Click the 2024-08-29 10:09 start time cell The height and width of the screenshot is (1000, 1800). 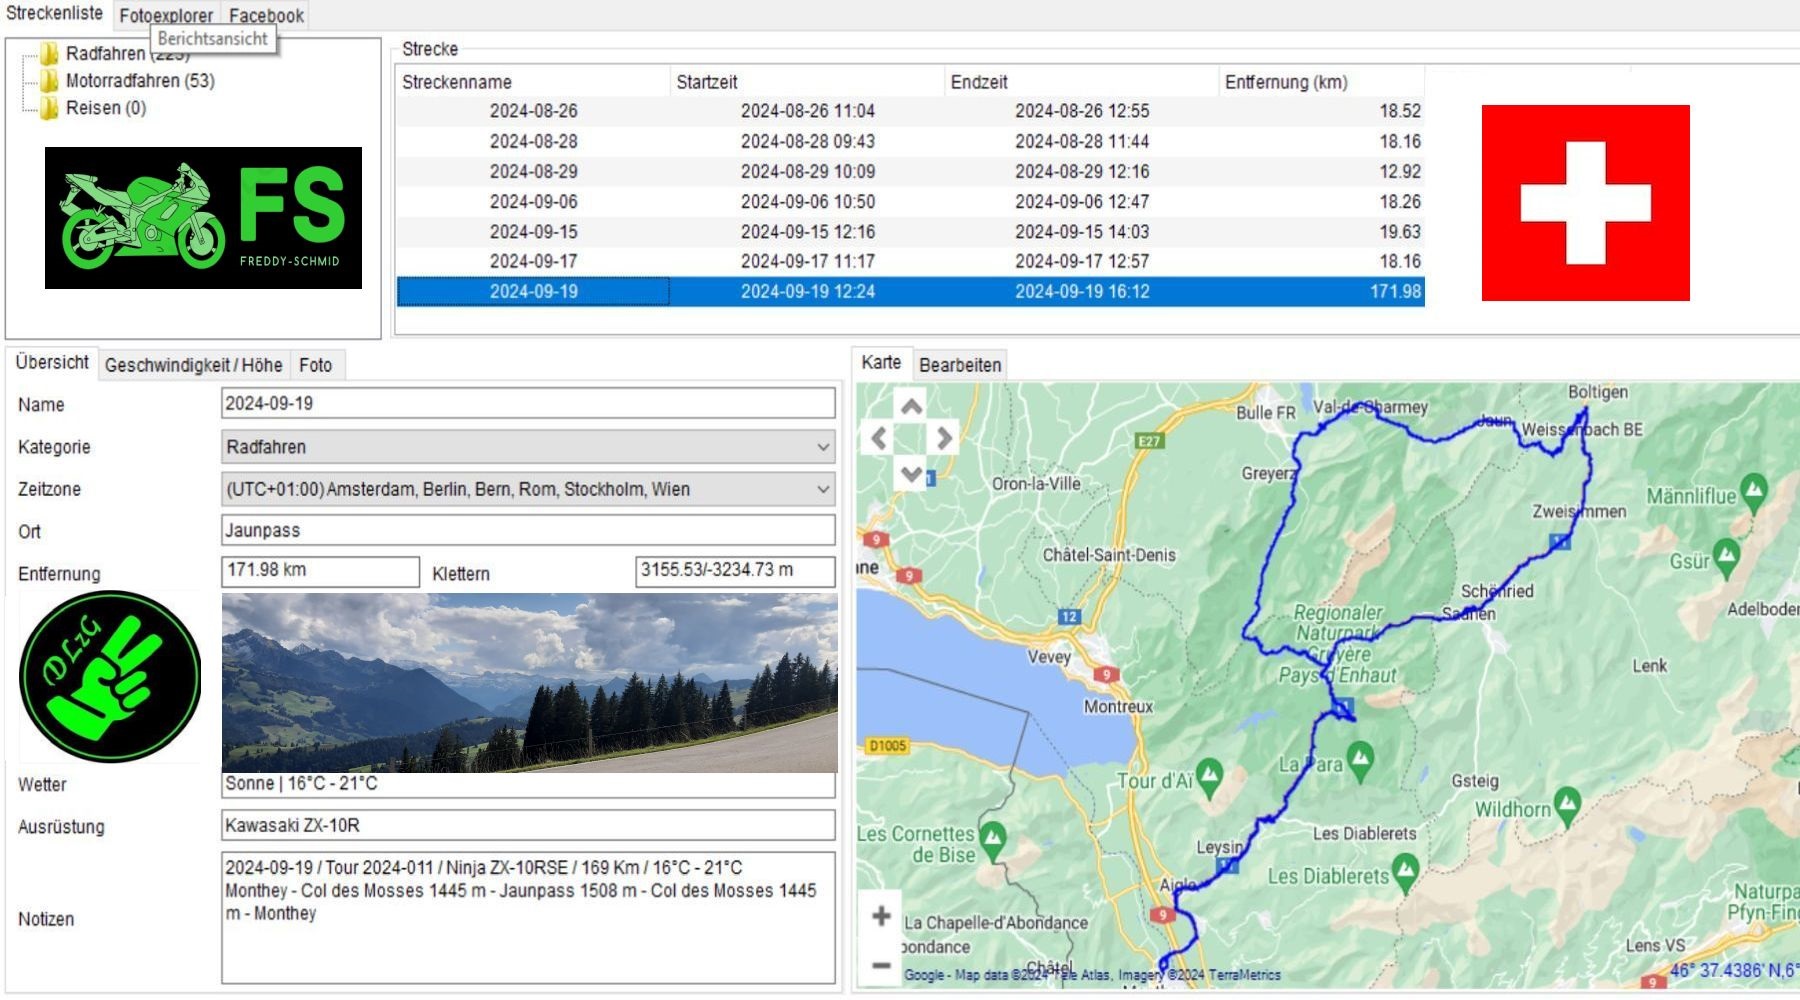[808, 171]
